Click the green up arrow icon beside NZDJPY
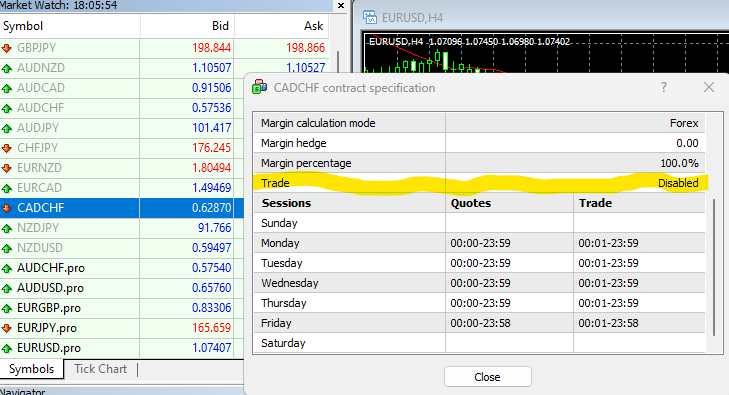Screen dimensions: 729x395 click(x=7, y=228)
